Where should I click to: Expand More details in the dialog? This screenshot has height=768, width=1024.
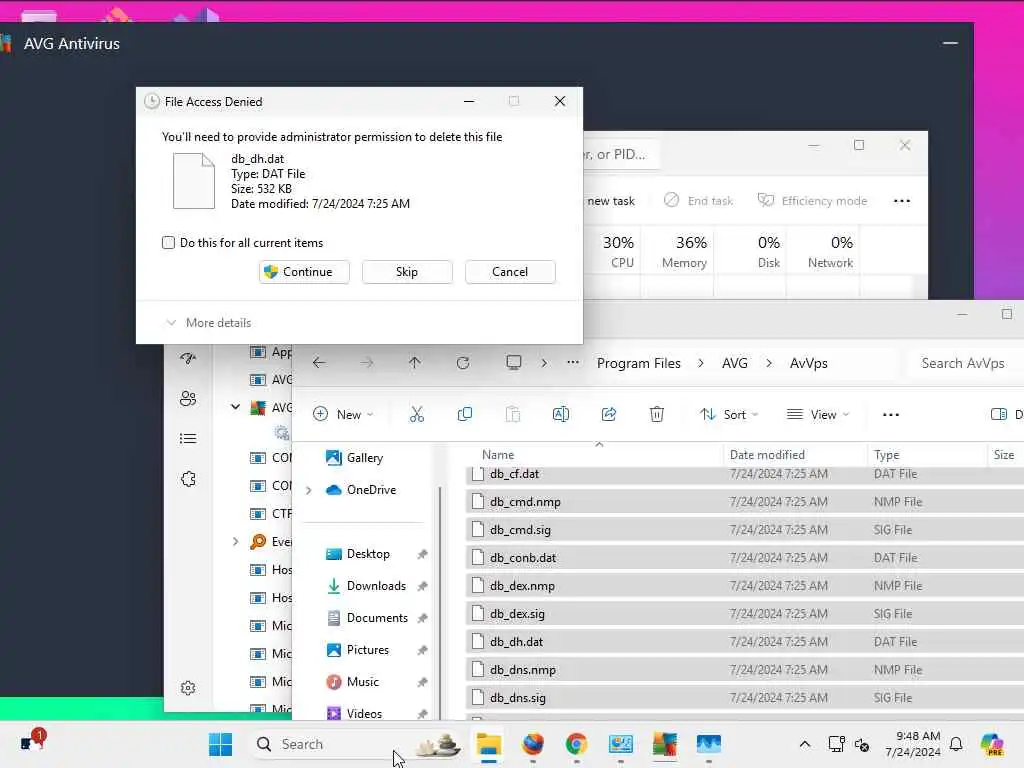pyautogui.click(x=208, y=323)
